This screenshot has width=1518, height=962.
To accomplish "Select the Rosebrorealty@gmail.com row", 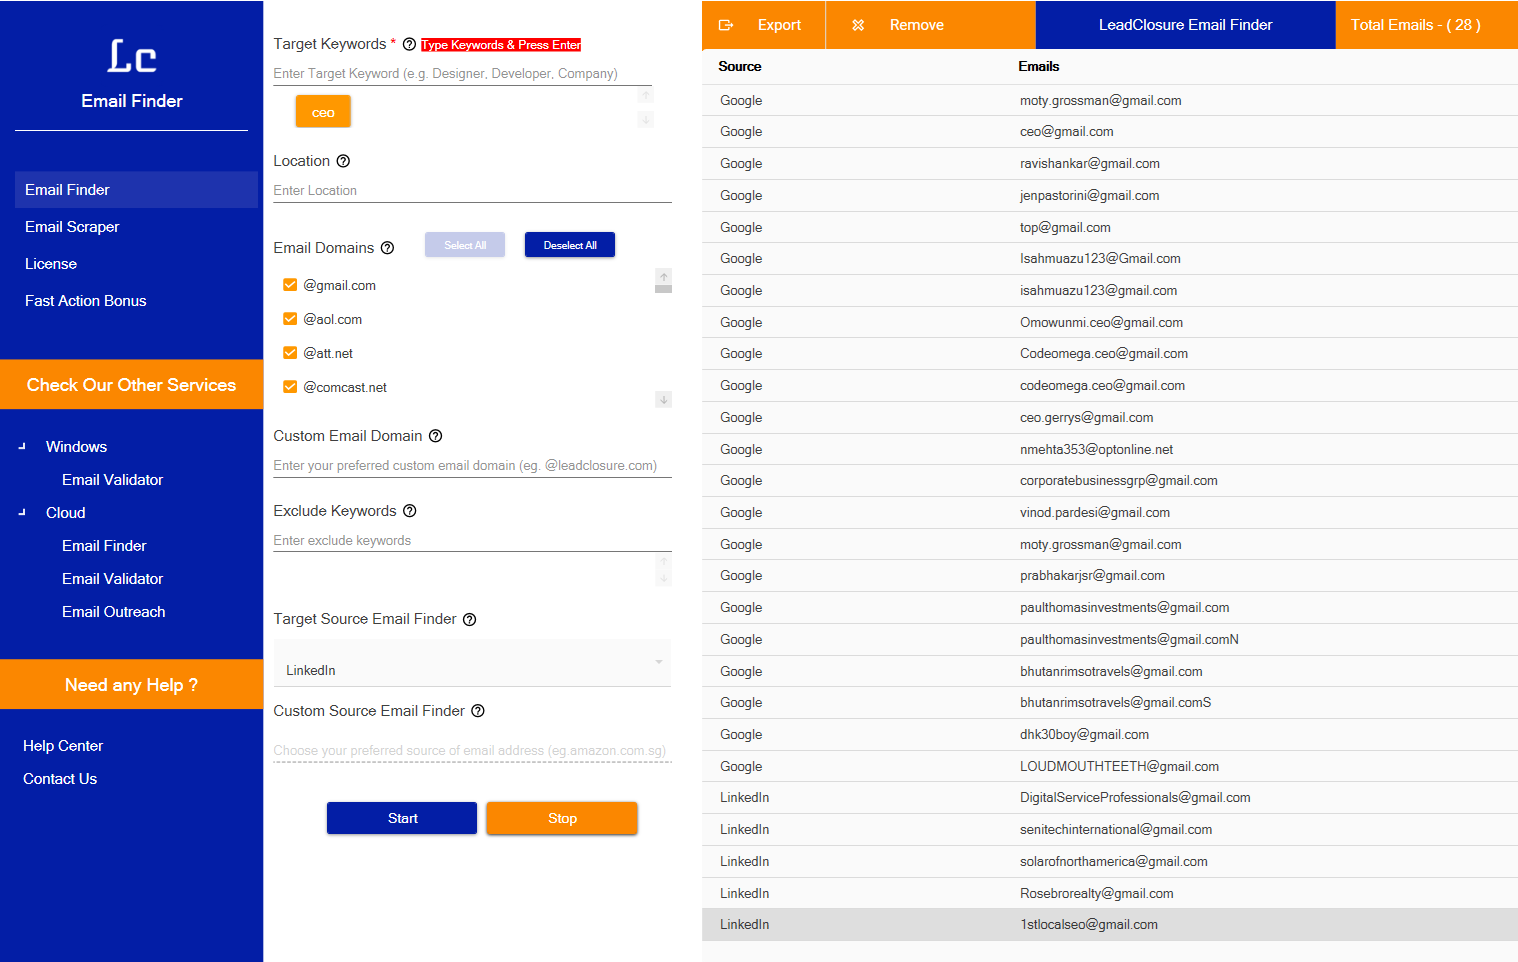I will tap(1110, 893).
